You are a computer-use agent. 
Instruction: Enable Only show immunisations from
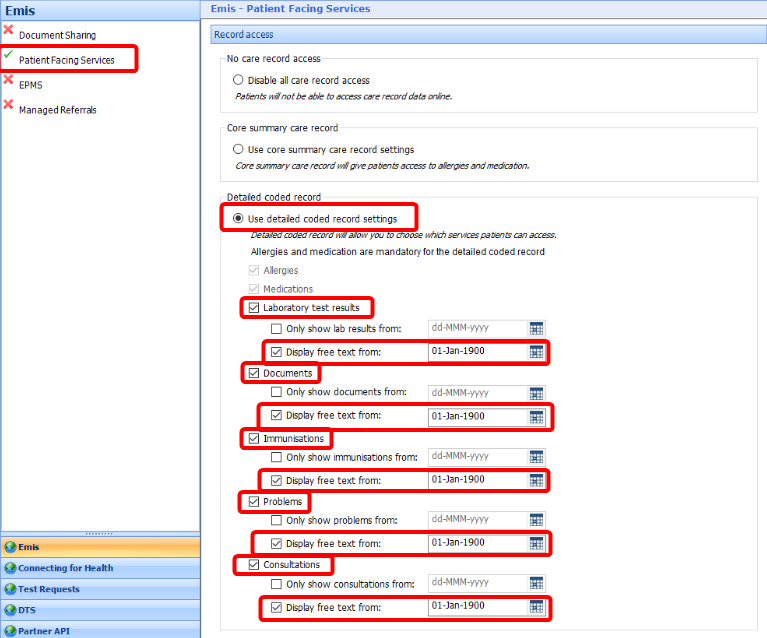(276, 457)
